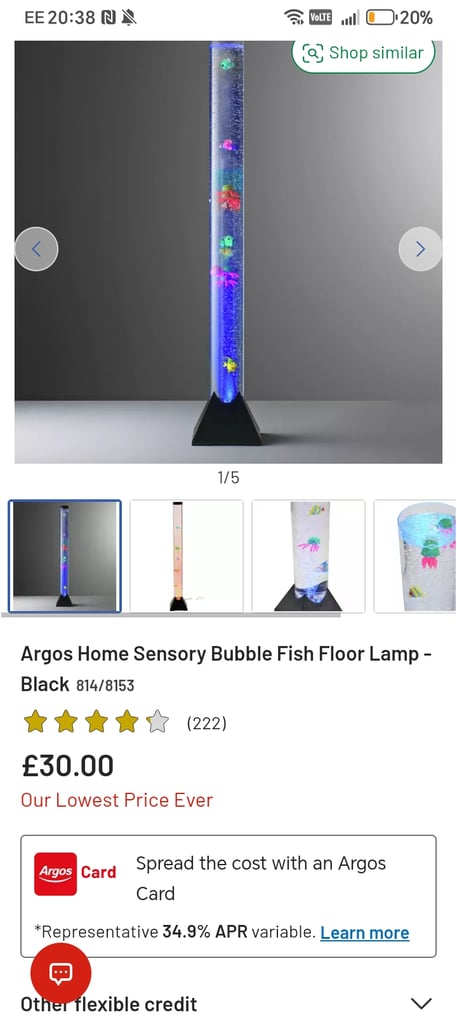
Task: Select the second orange lamp thumbnail
Action: pyautogui.click(x=187, y=556)
